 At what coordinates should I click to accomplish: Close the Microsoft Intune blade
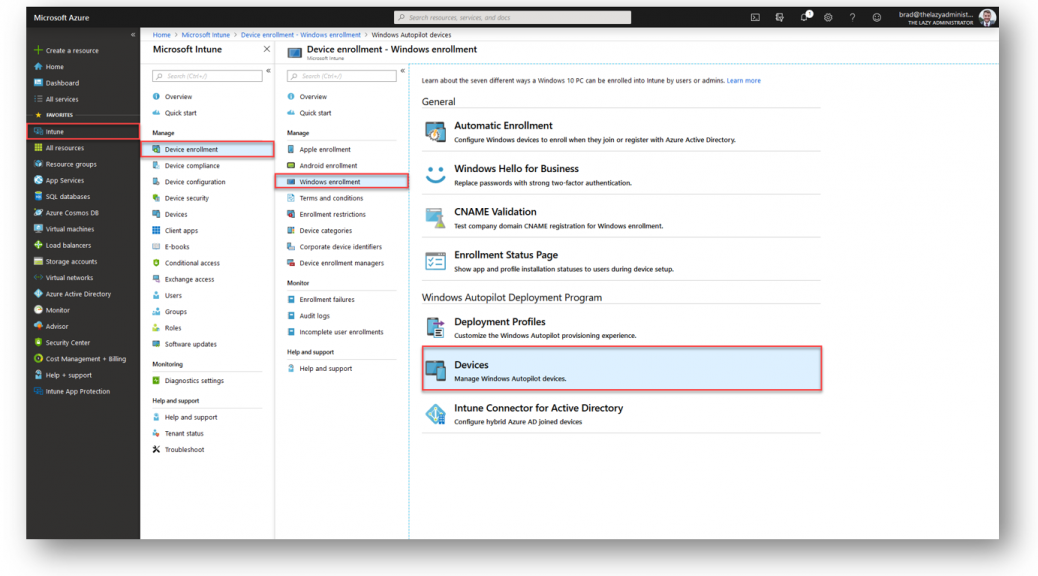point(267,49)
